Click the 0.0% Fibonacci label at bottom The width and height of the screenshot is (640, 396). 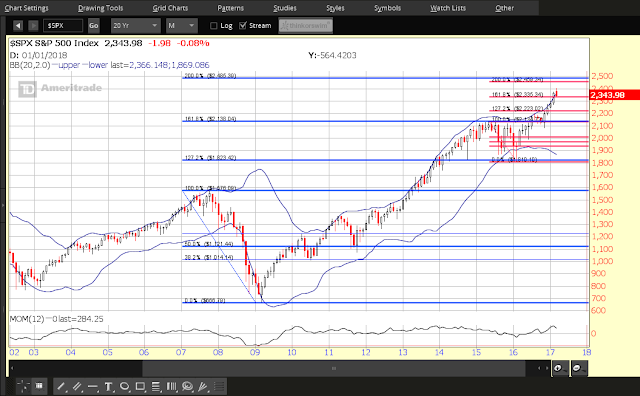coord(204,300)
